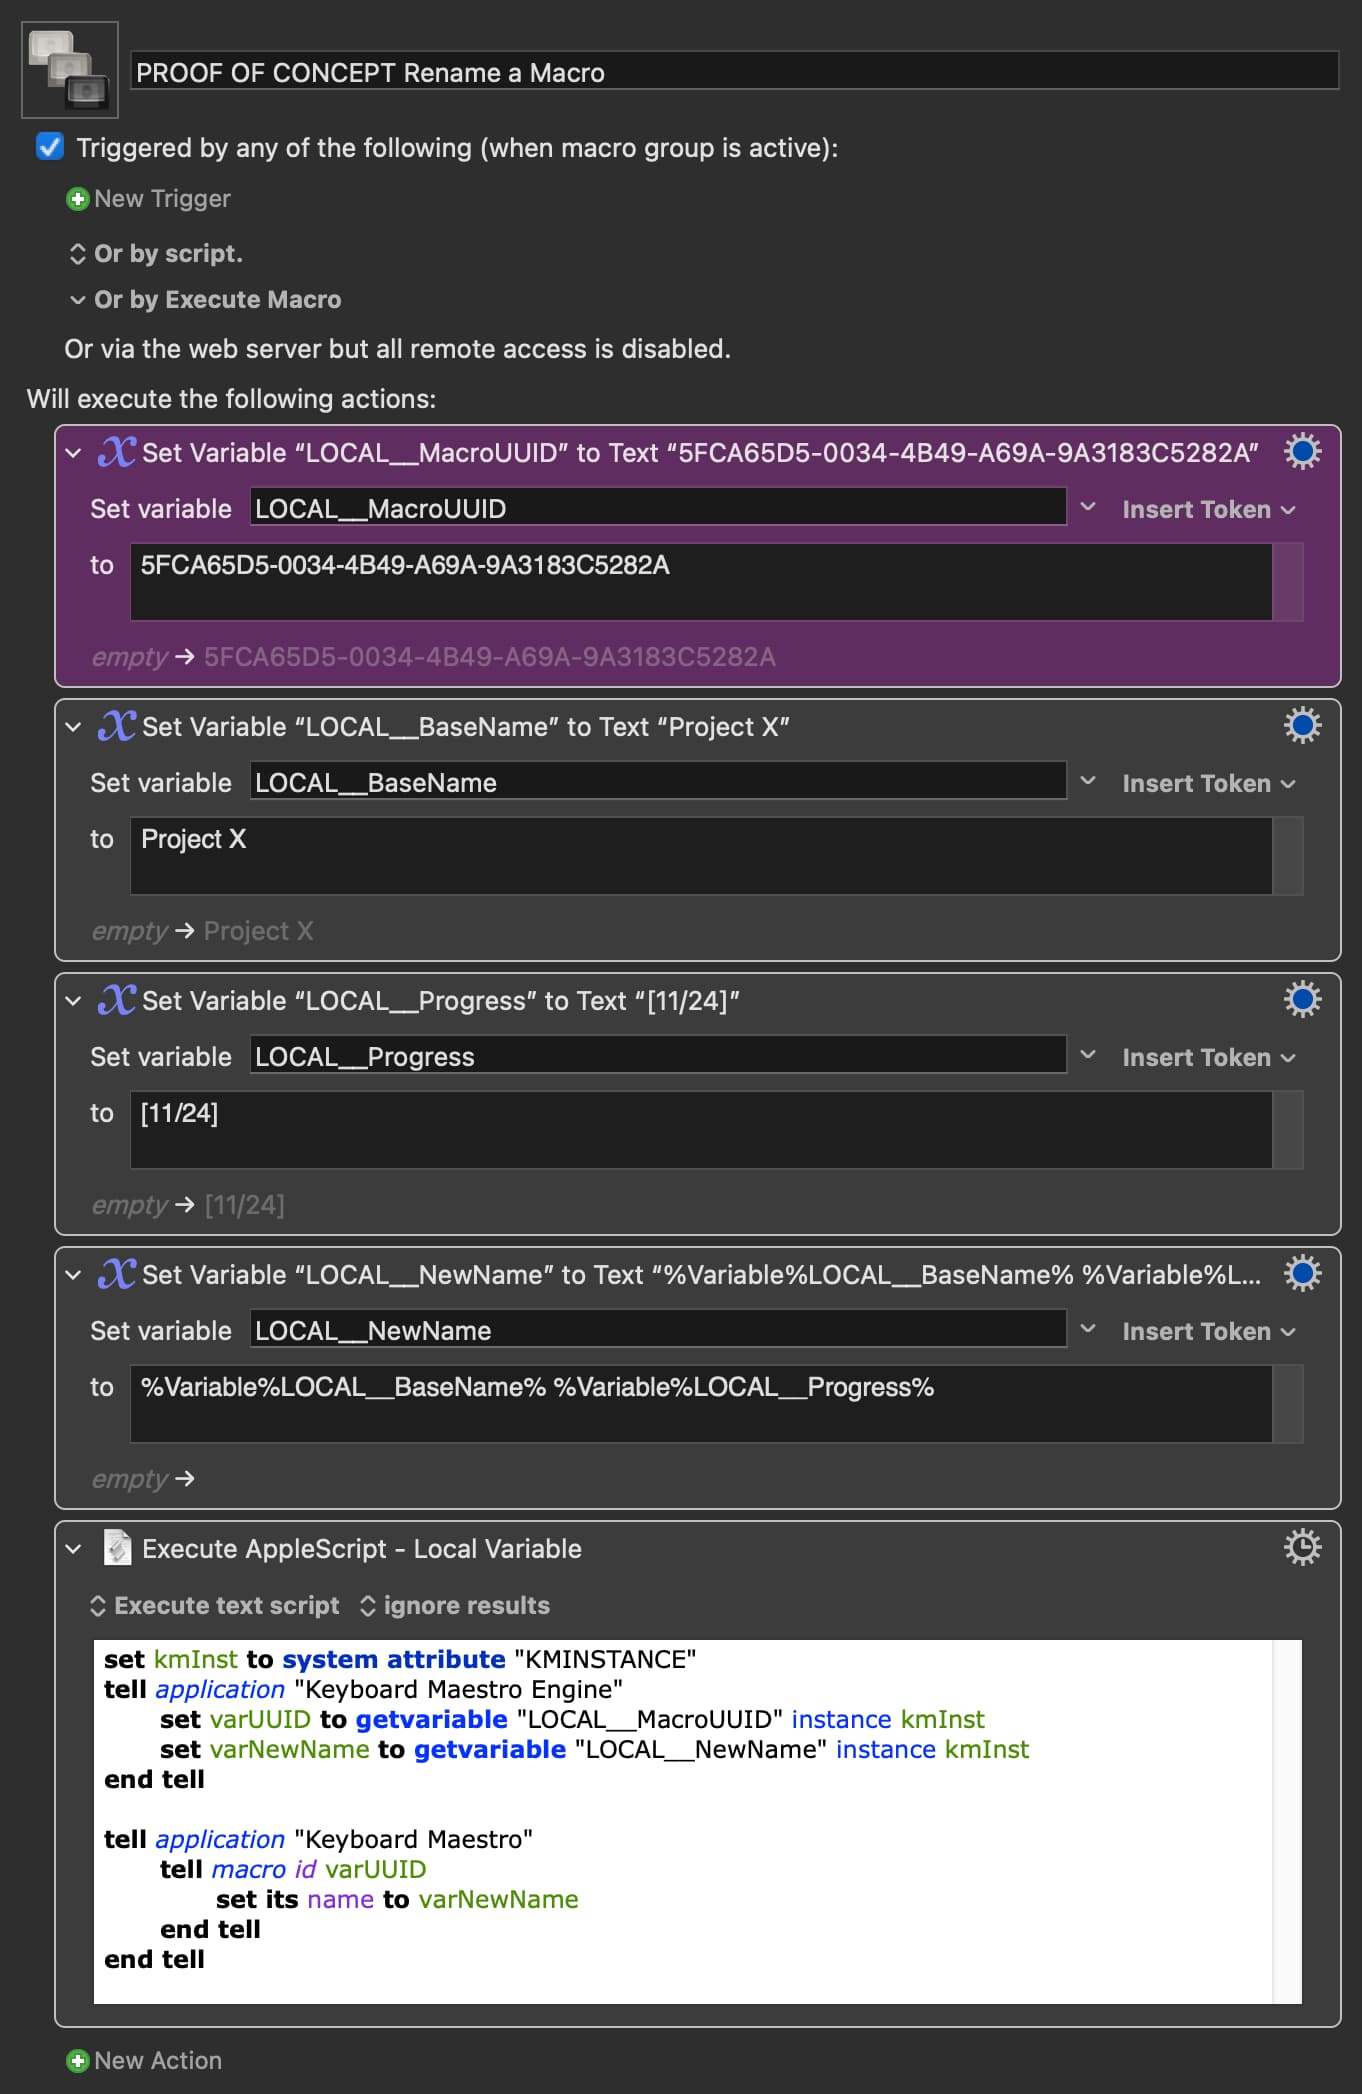Click the Set Variable LOCAL__BaseName title text

[465, 727]
